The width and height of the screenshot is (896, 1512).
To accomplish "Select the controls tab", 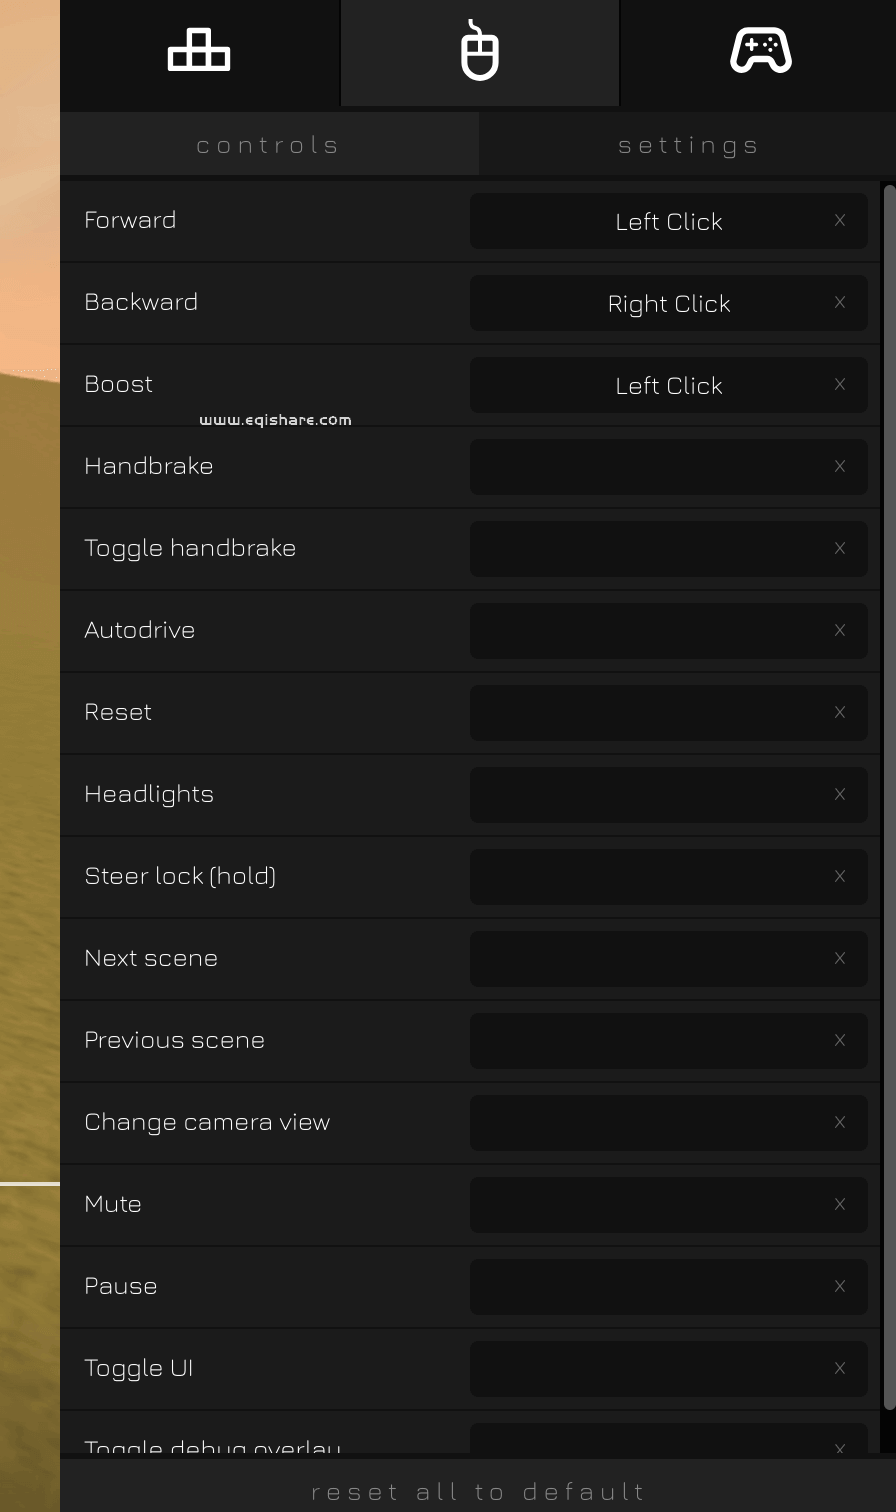I will [268, 145].
